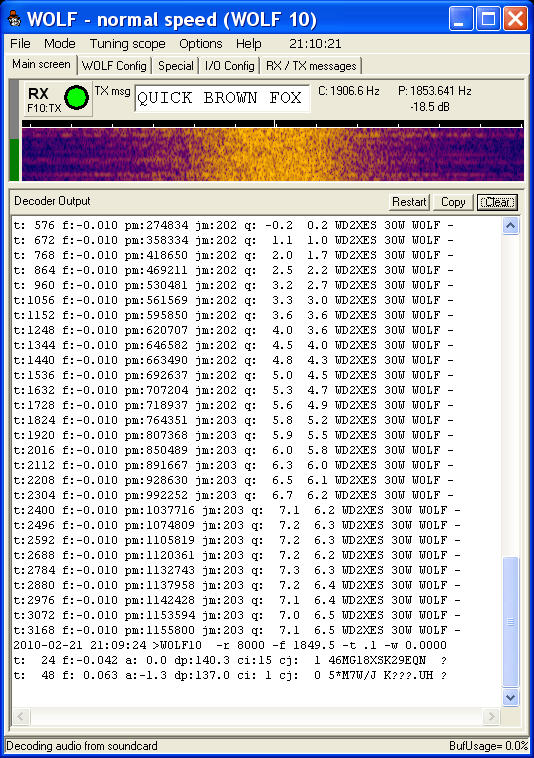Image resolution: width=534 pixels, height=758 pixels.
Task: Switch to the Special tab
Action: tap(175, 66)
